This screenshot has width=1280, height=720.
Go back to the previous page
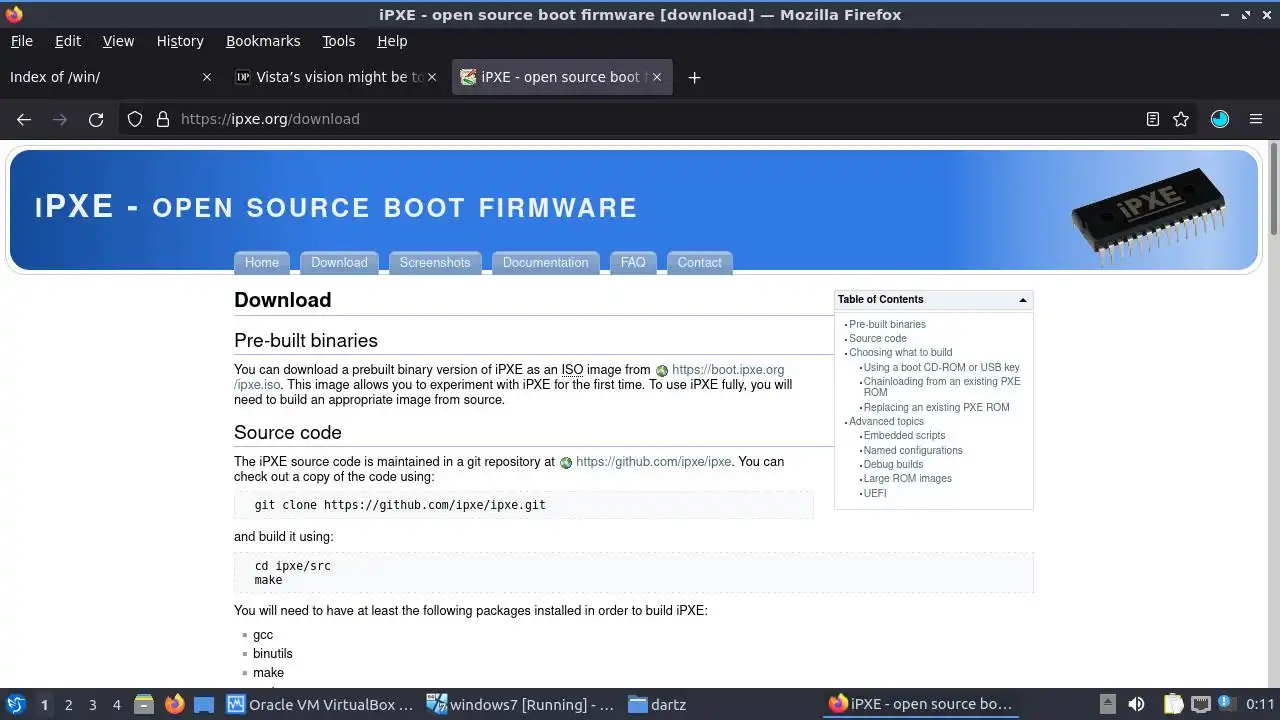pyautogui.click(x=24, y=119)
